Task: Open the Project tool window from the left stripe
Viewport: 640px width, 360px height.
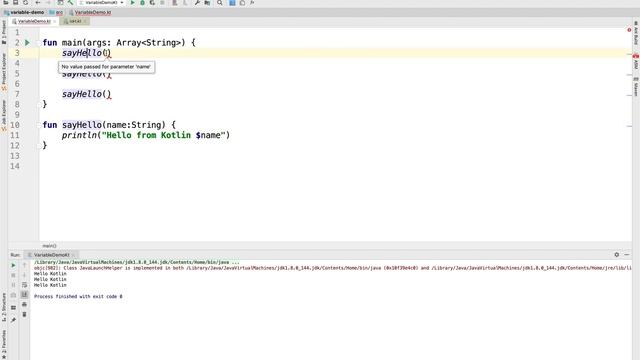Action: (x=4, y=33)
